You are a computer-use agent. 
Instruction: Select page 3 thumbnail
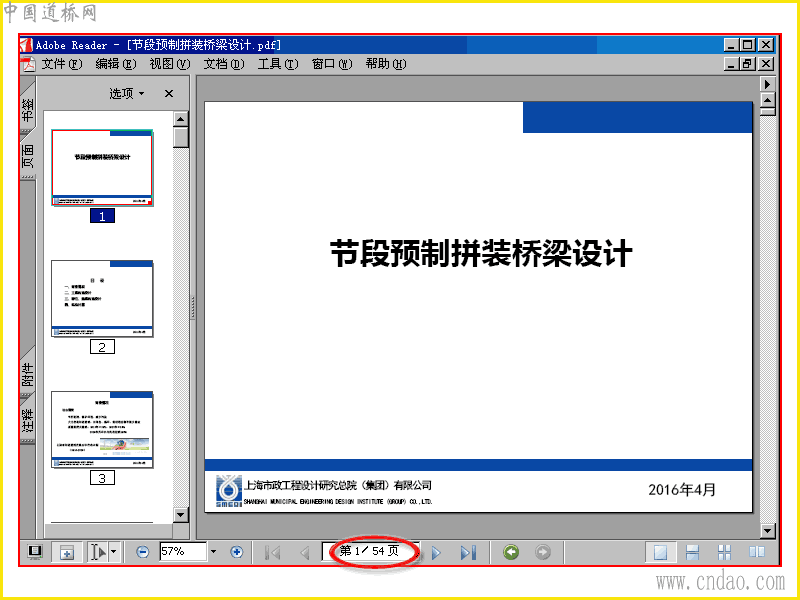102,430
